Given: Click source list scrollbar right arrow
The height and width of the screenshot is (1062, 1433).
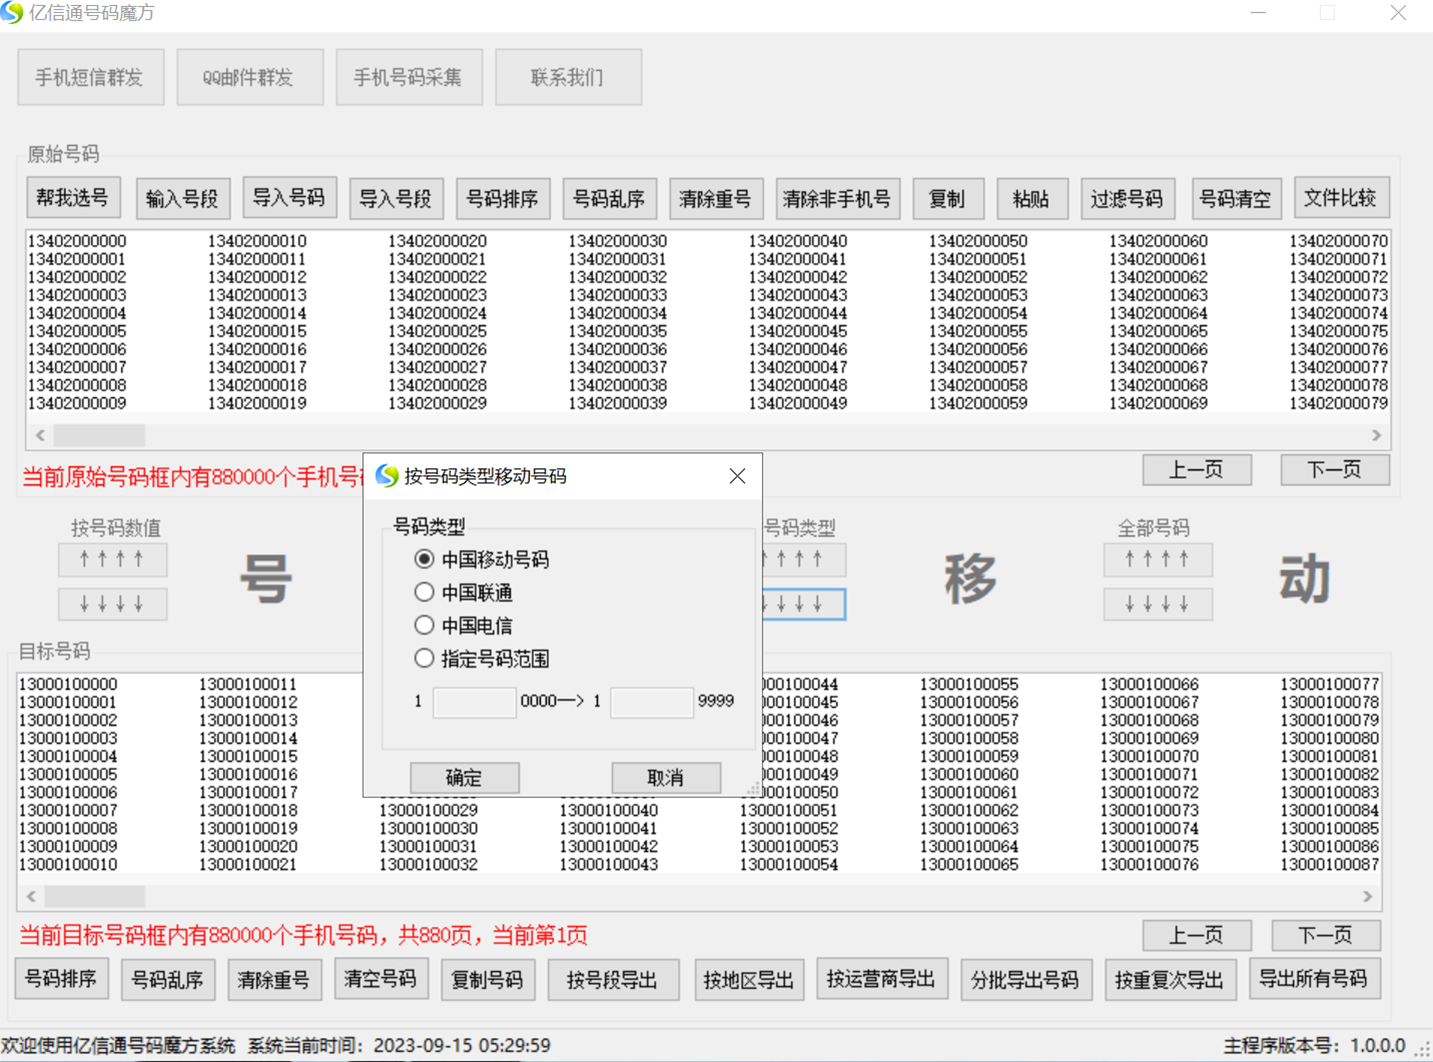Looking at the screenshot, I should 1376,435.
